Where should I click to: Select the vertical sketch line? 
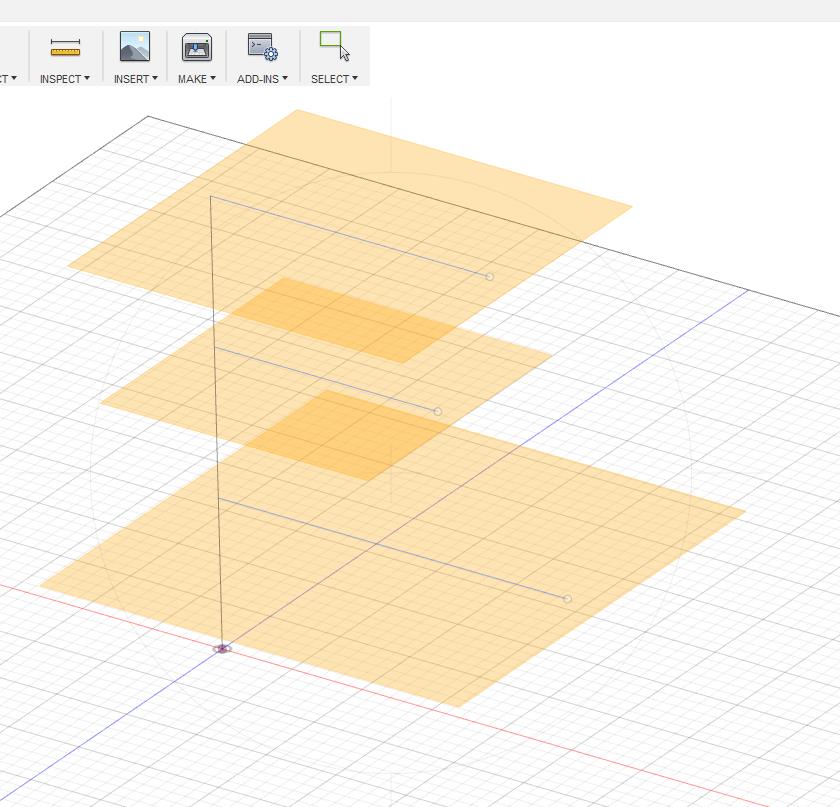coord(215,420)
